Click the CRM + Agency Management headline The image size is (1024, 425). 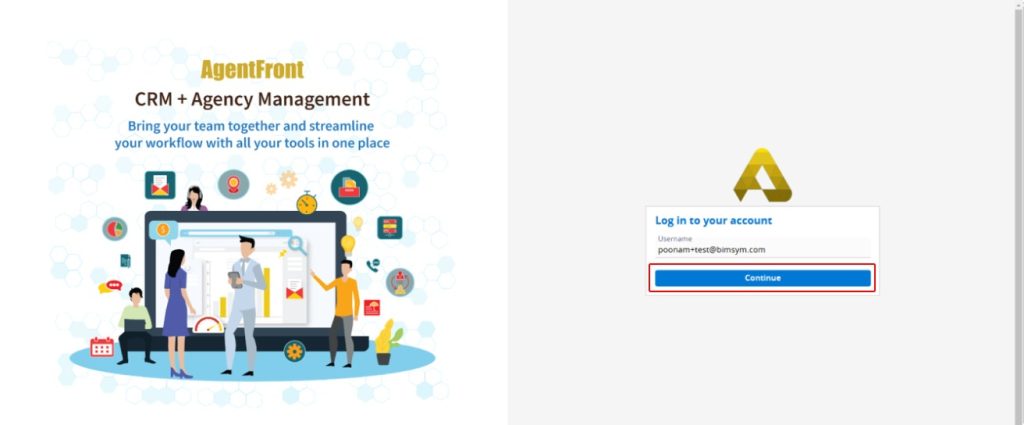tap(252, 99)
